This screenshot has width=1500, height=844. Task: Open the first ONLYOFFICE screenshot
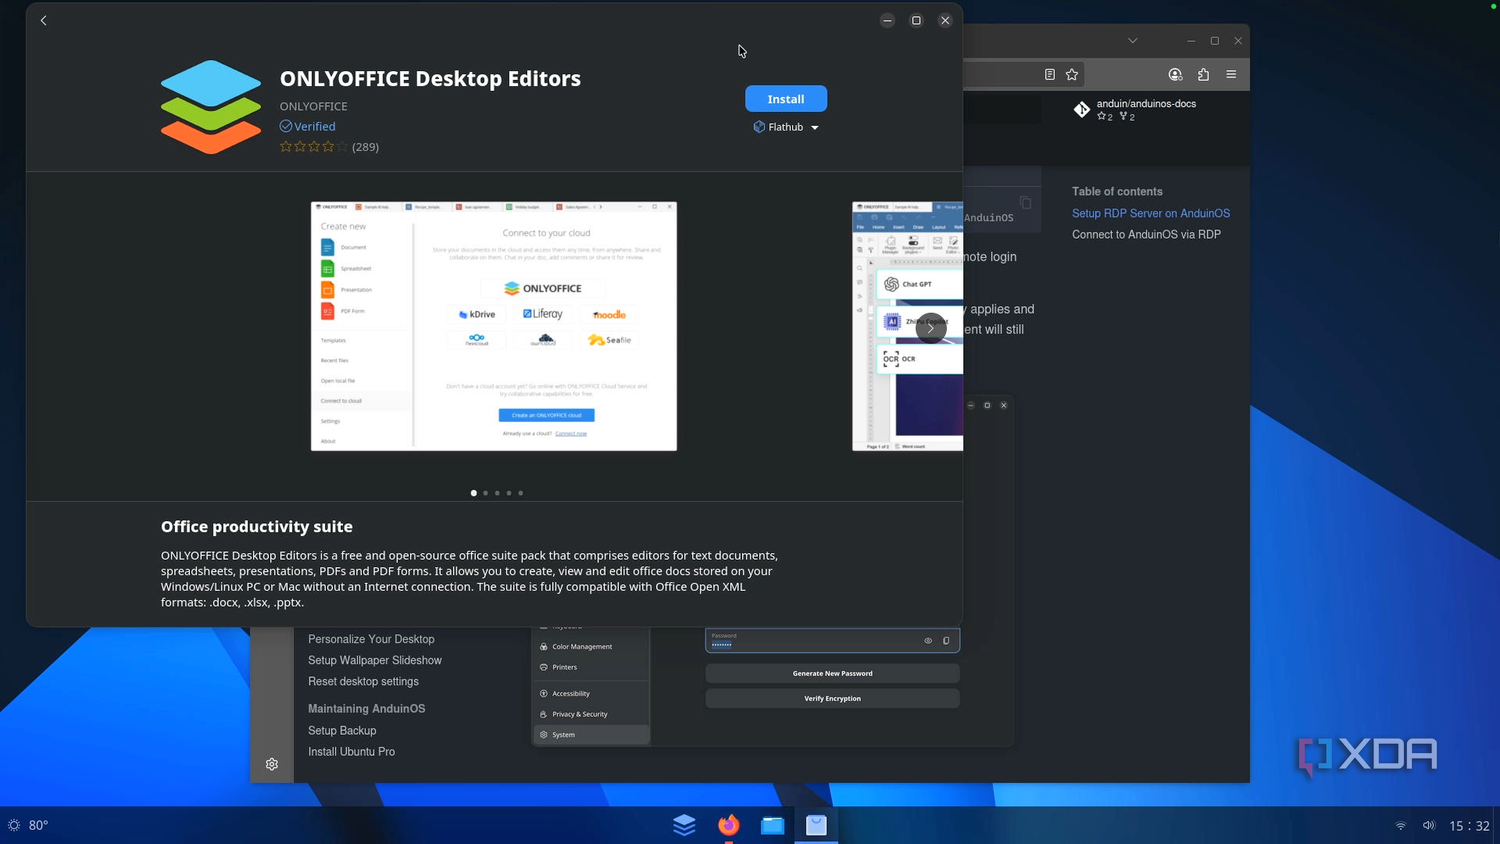(x=494, y=326)
